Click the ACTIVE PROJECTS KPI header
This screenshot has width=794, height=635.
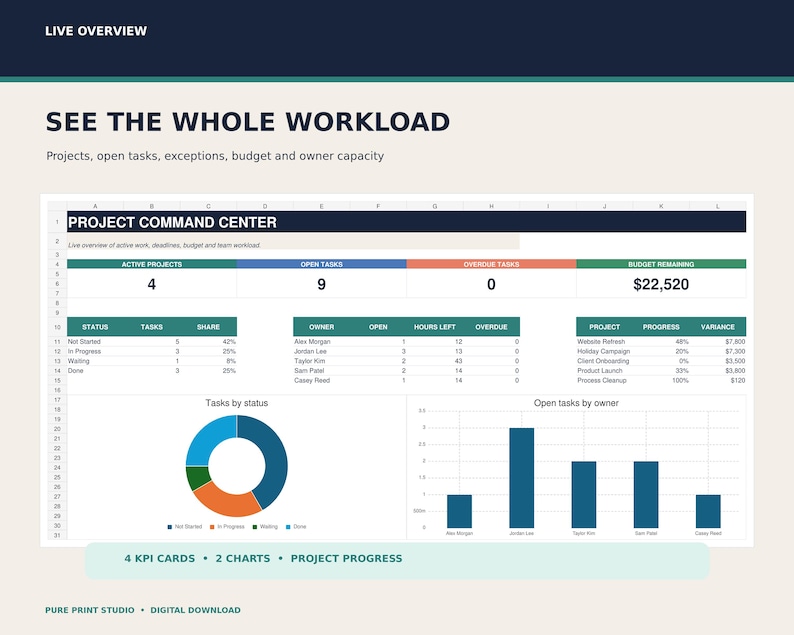pyautogui.click(x=151, y=264)
